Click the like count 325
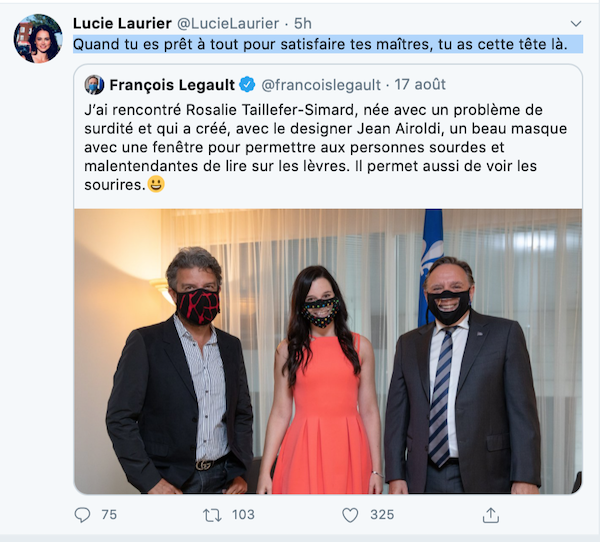This screenshot has width=600, height=542. 382,515
